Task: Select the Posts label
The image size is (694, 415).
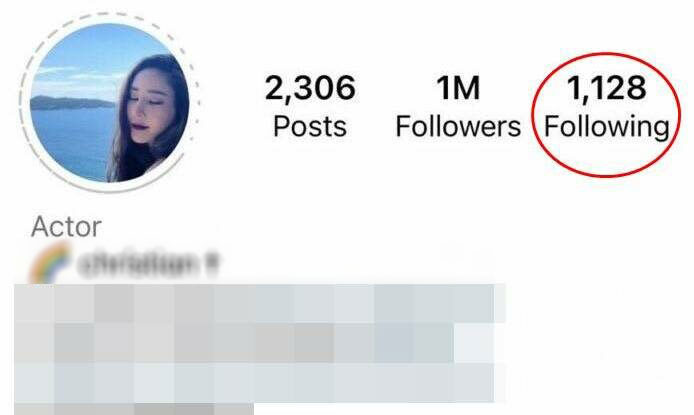Action: coord(310,127)
